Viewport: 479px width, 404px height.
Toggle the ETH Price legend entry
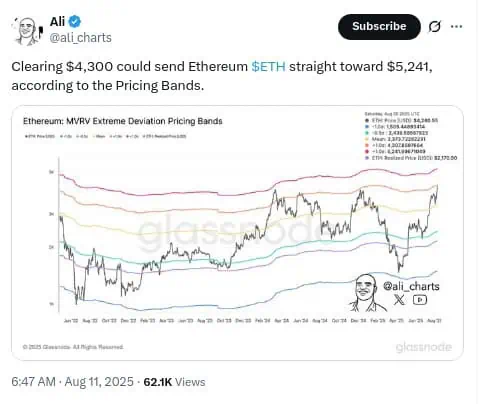pyautogui.click(x=40, y=136)
